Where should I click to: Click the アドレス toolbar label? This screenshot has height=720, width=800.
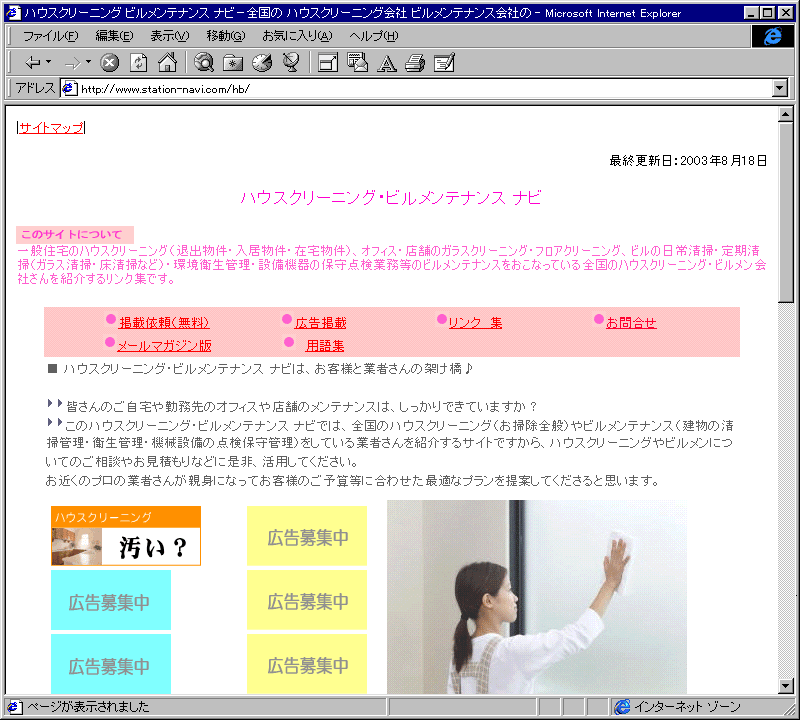[x=35, y=88]
